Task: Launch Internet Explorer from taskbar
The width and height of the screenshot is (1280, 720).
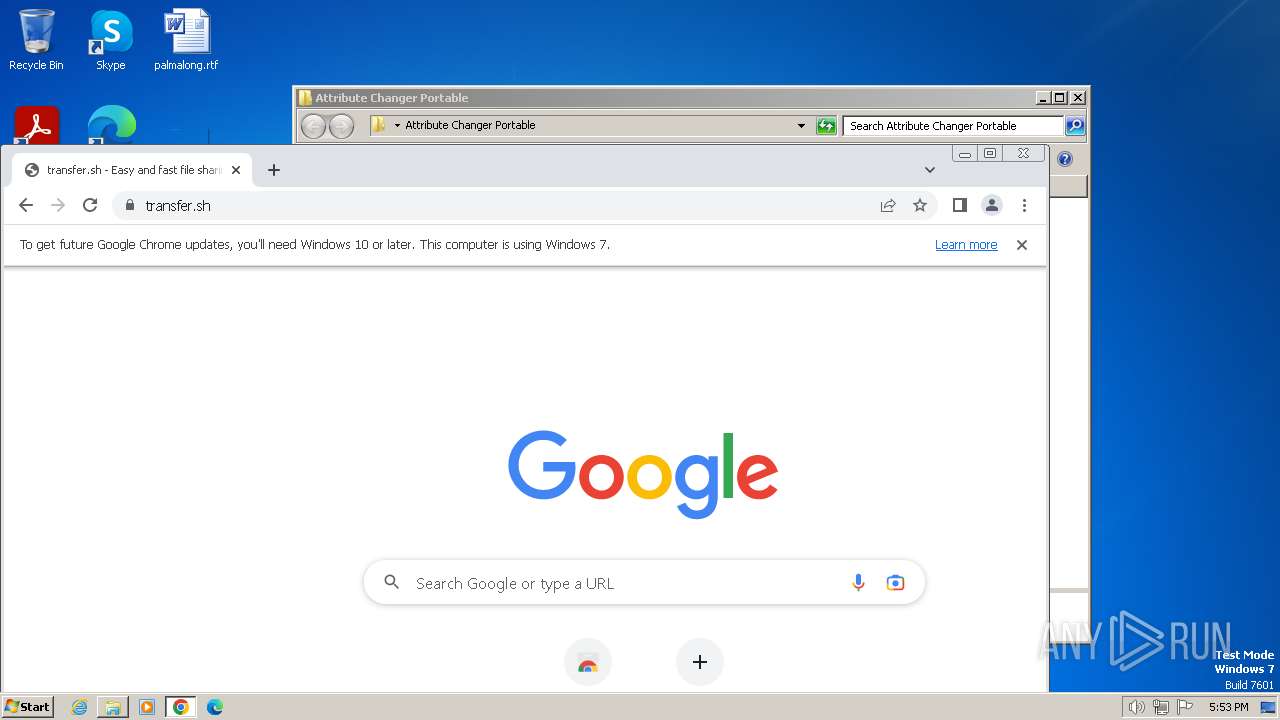Action: [x=80, y=707]
